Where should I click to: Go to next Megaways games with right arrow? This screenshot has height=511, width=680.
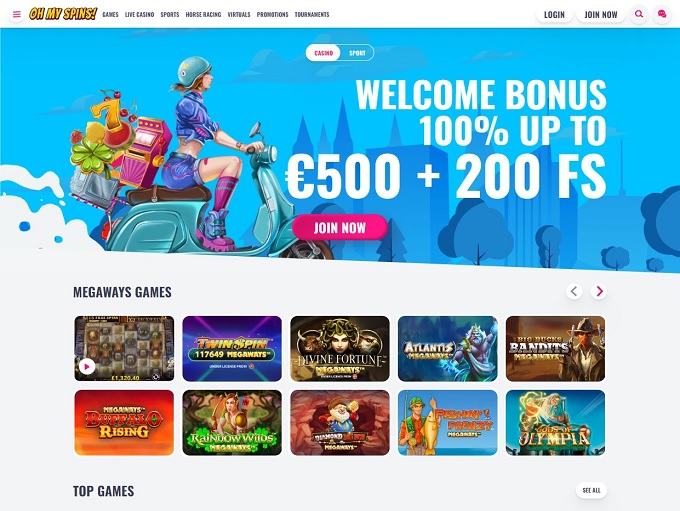click(599, 291)
